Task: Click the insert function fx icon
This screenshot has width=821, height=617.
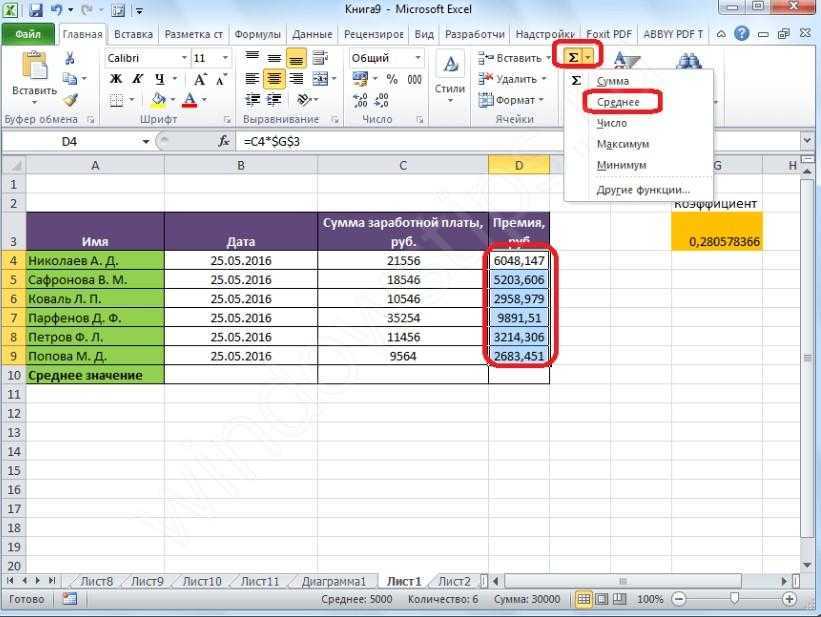Action: pyautogui.click(x=224, y=142)
